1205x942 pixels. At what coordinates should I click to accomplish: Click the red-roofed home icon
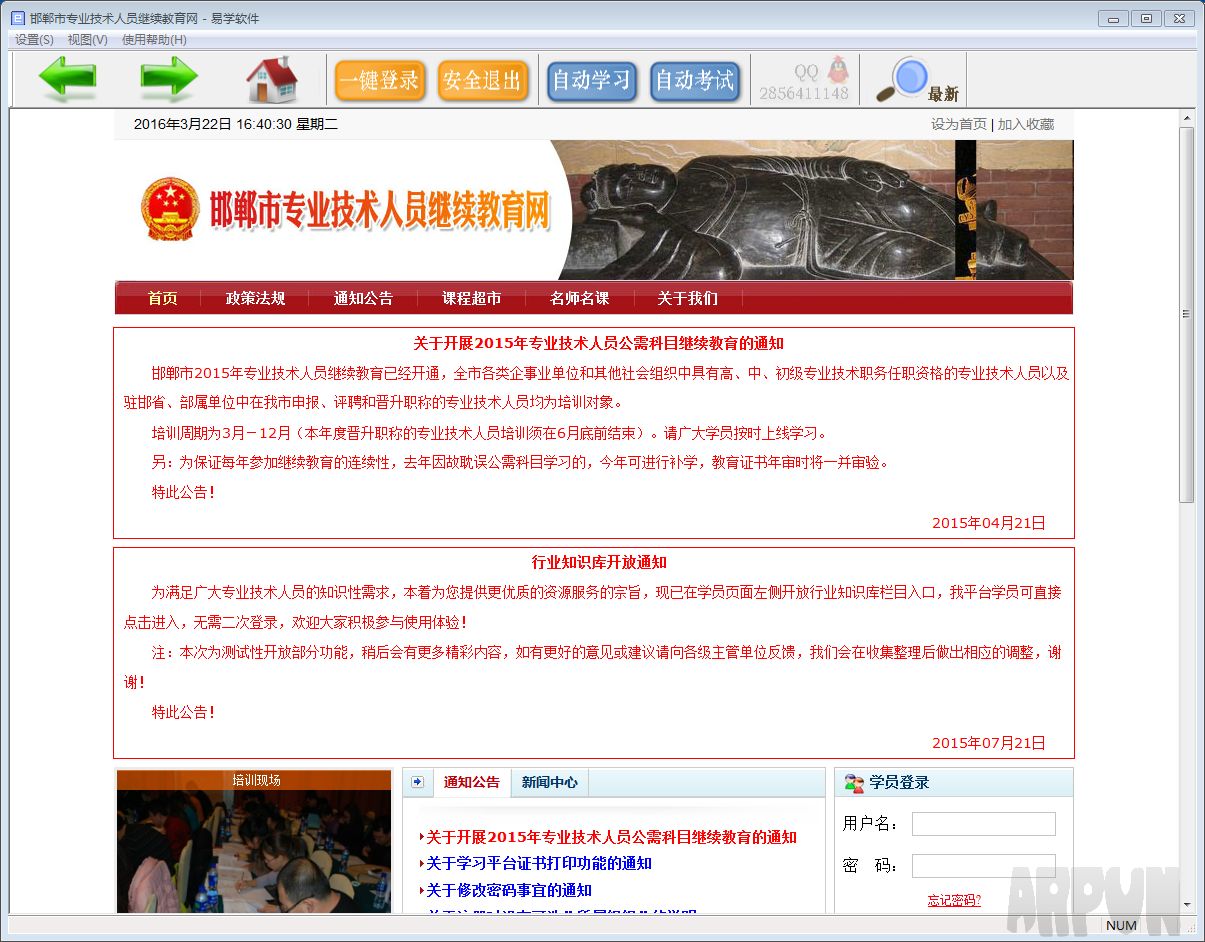(x=272, y=78)
